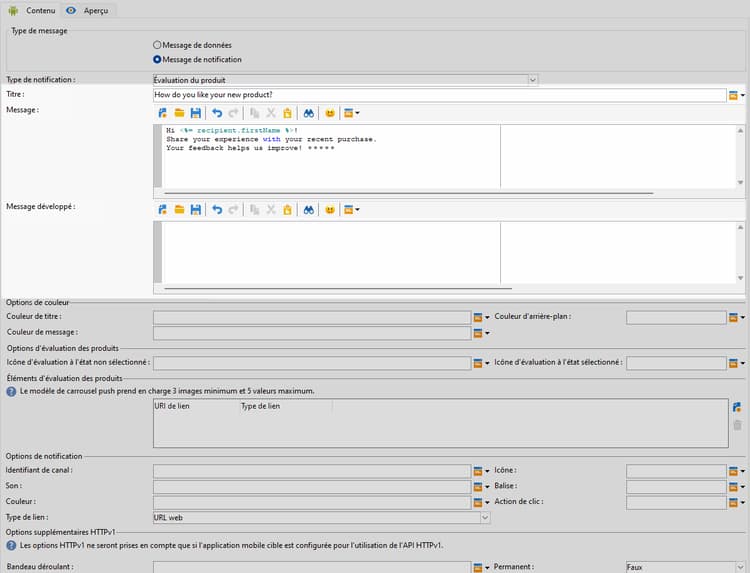Open find with the Message toolbar binoculars
The width and height of the screenshot is (750, 573).
click(x=309, y=113)
